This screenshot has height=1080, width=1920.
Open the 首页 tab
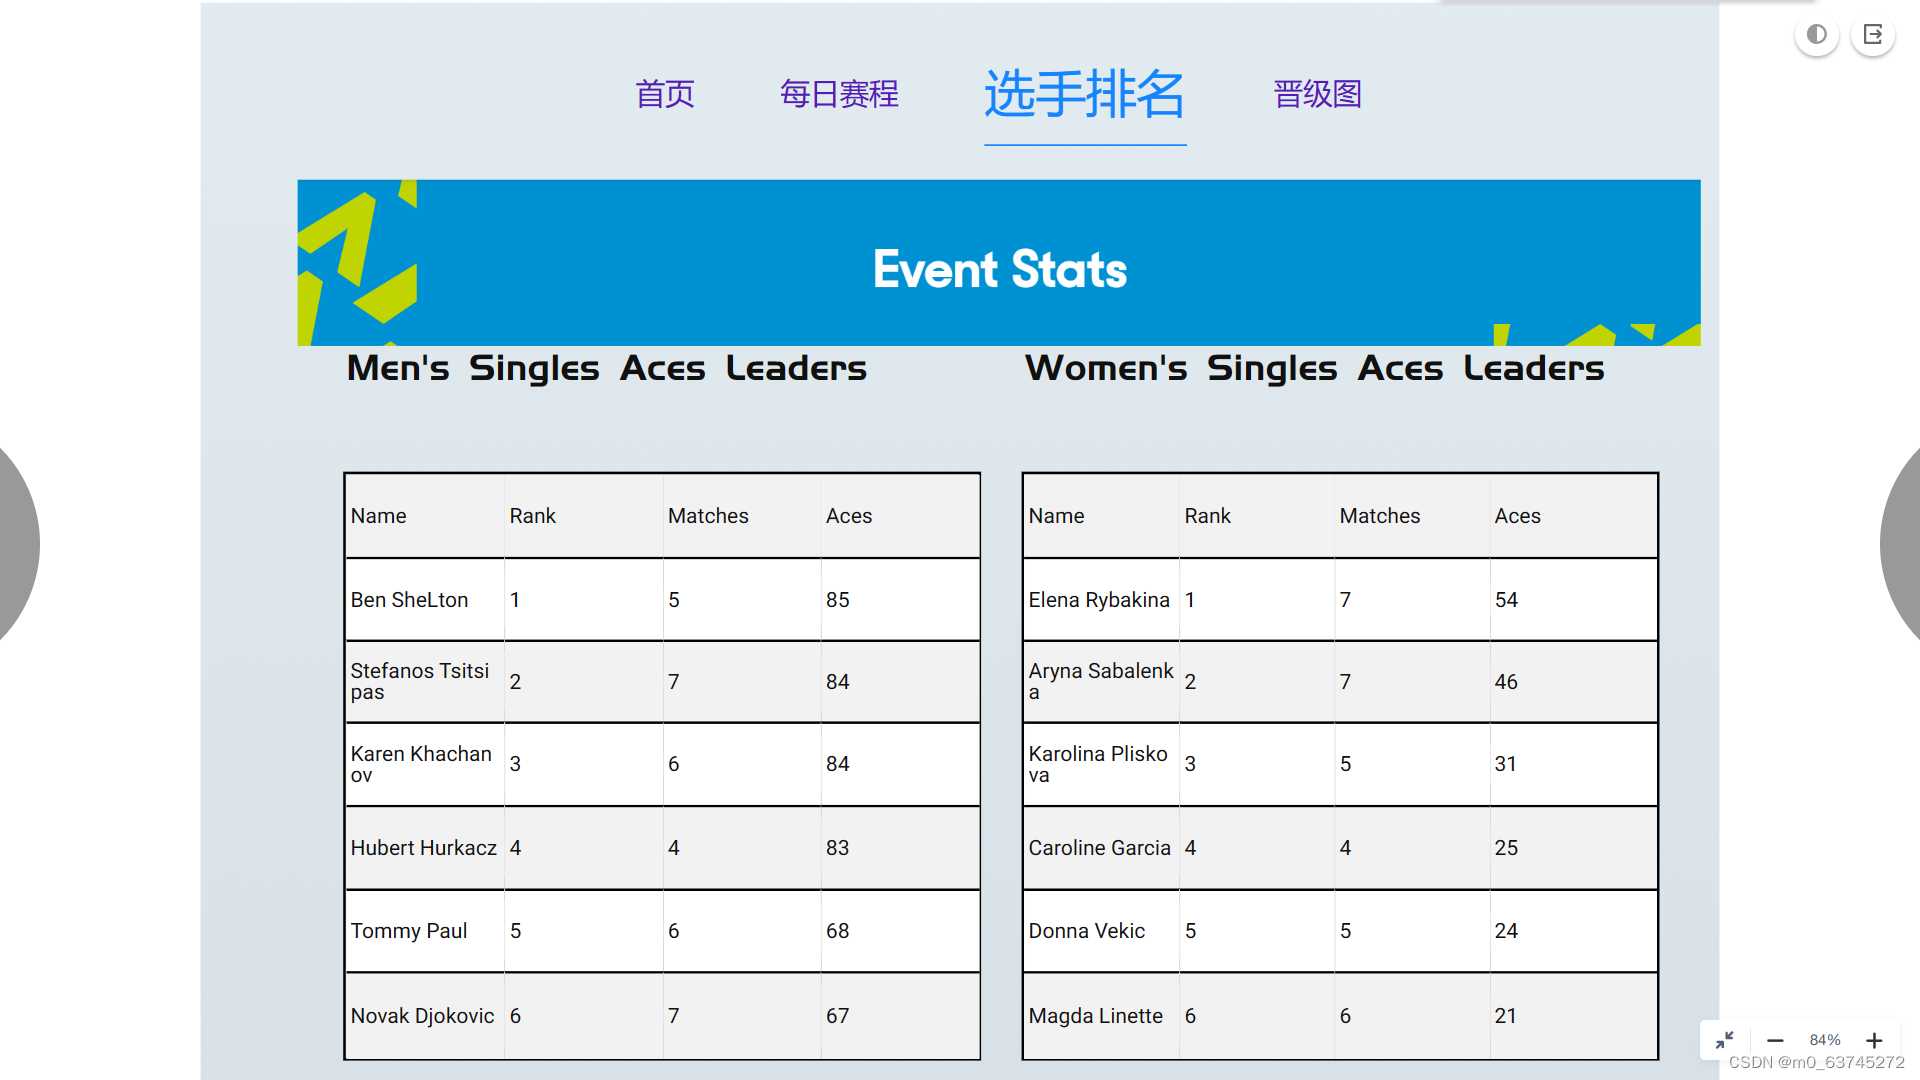[x=665, y=94]
